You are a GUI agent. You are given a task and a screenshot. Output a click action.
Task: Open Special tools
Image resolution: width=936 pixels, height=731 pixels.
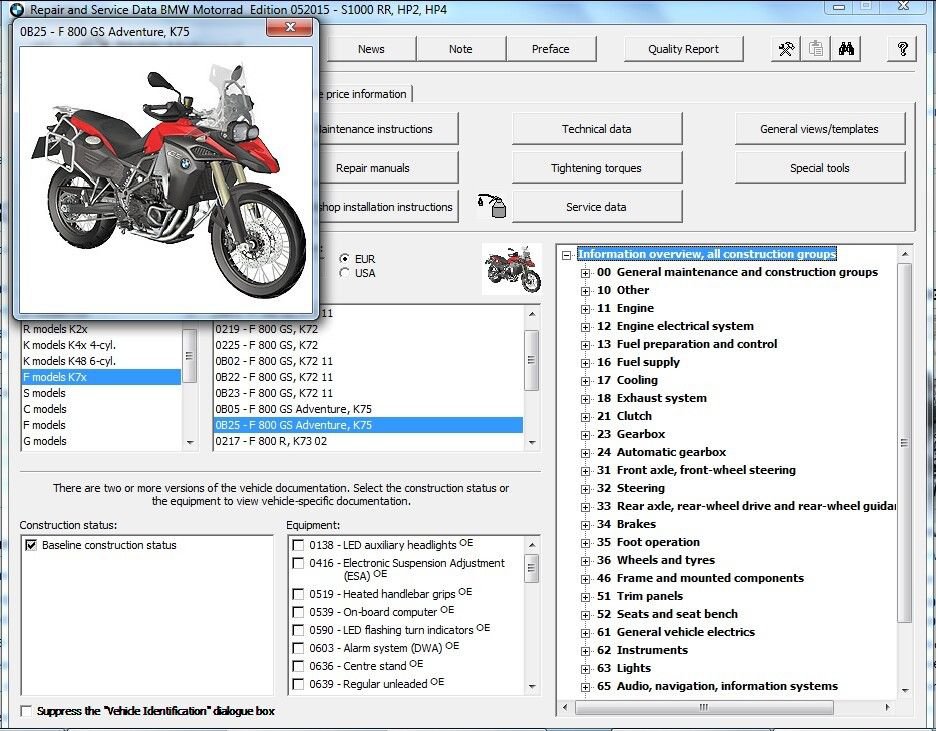pyautogui.click(x=820, y=168)
